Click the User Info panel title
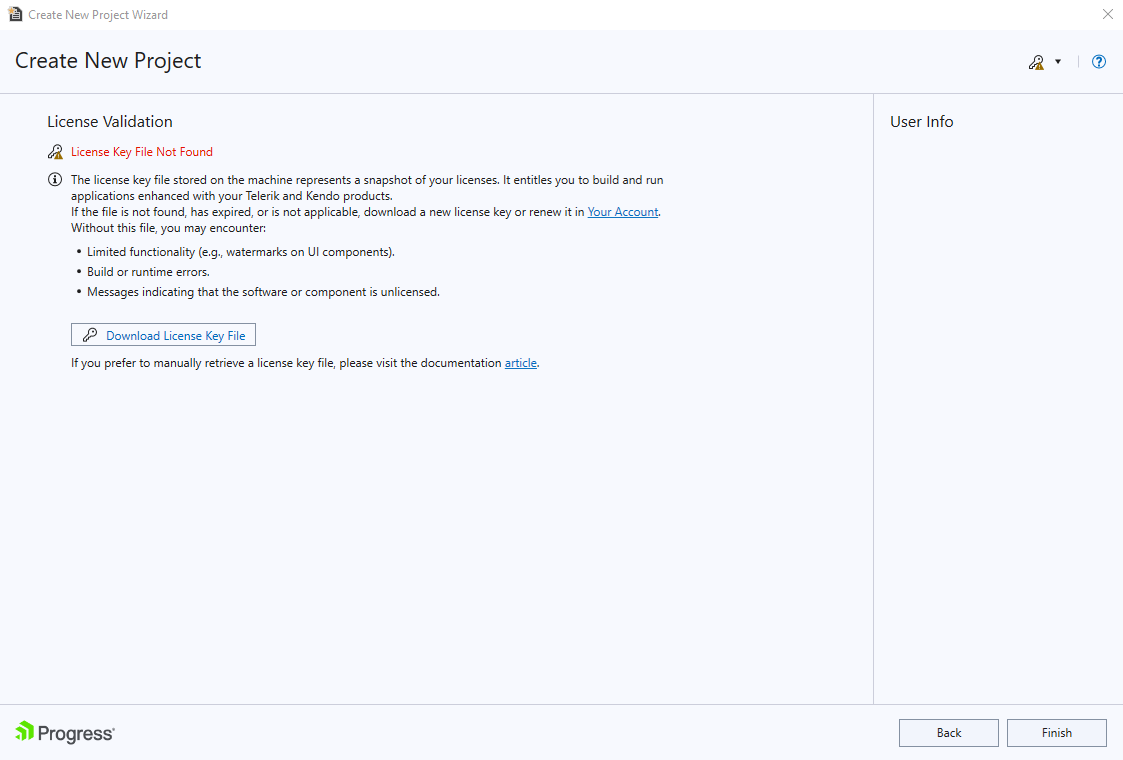This screenshot has height=760, width=1123. tap(921, 121)
